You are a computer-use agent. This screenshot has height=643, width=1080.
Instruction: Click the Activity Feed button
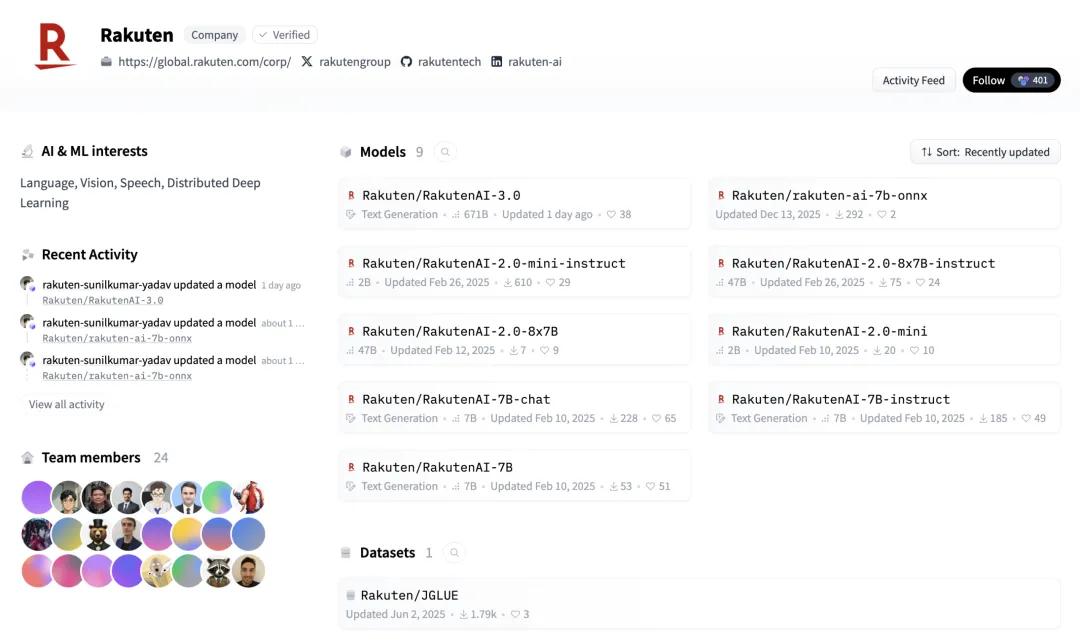pyautogui.click(x=913, y=81)
